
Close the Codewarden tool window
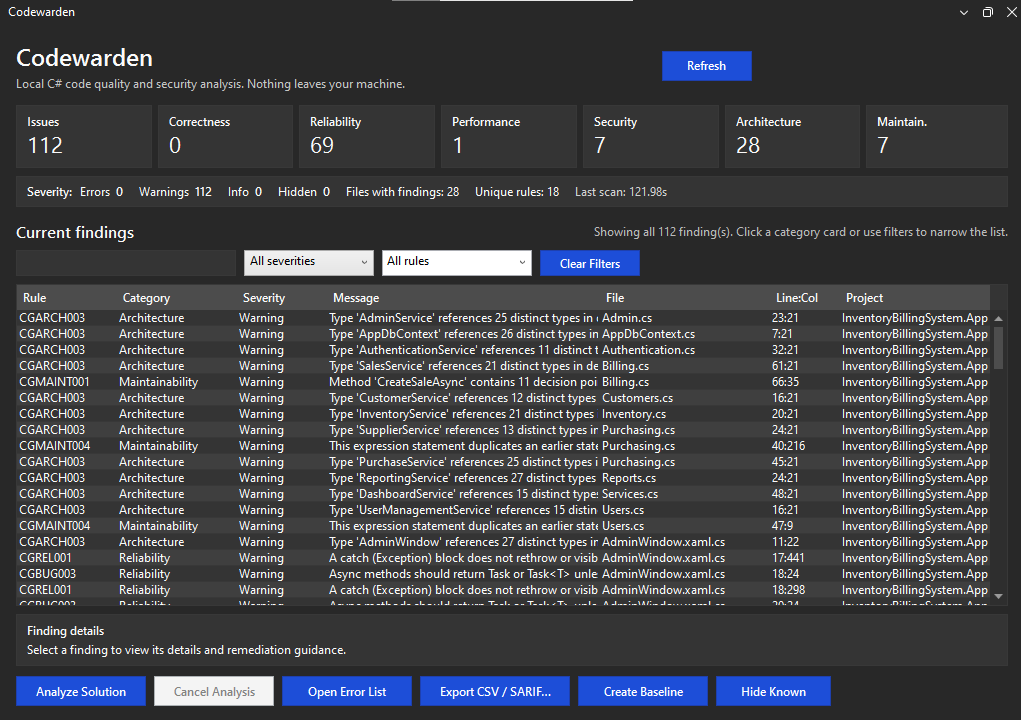click(1012, 12)
